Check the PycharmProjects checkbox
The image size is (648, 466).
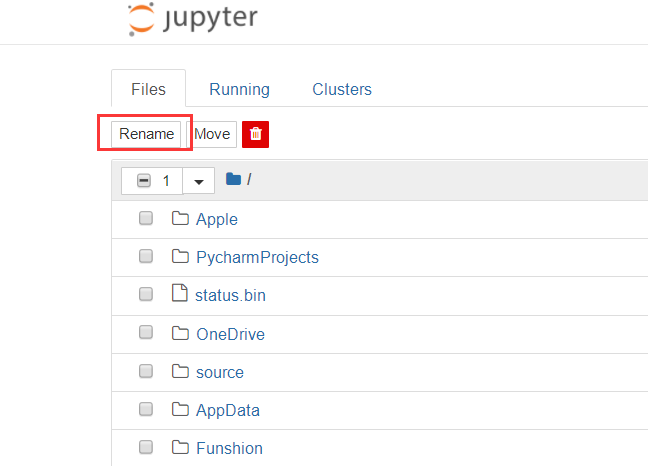click(146, 256)
